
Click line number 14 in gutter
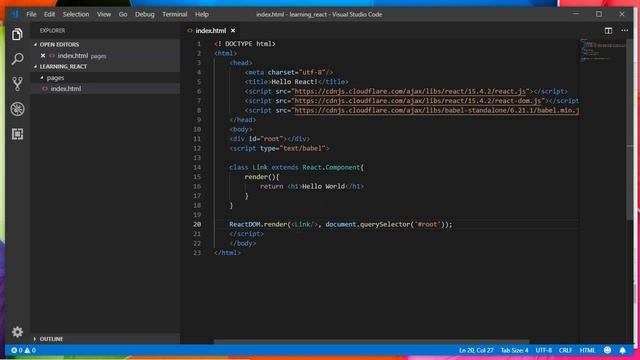pos(197,167)
